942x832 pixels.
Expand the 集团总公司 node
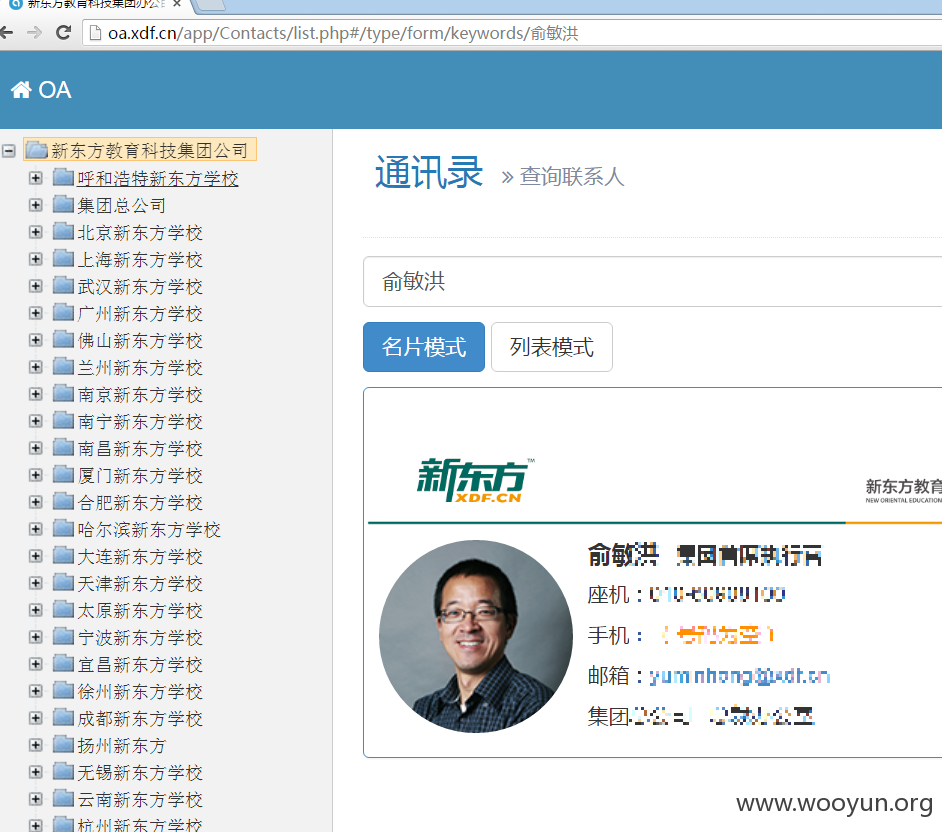point(35,205)
